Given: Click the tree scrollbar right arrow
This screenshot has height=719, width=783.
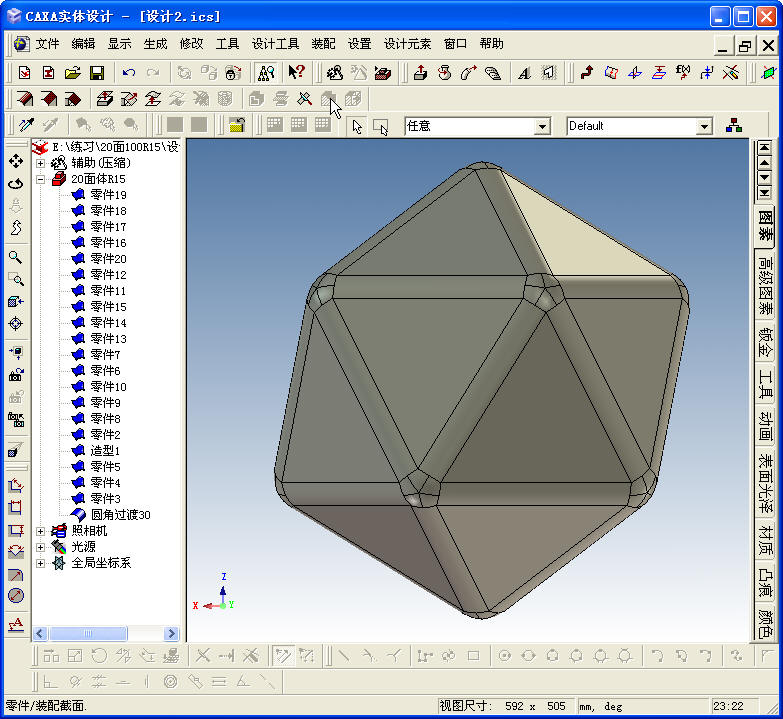Looking at the screenshot, I should [171, 634].
